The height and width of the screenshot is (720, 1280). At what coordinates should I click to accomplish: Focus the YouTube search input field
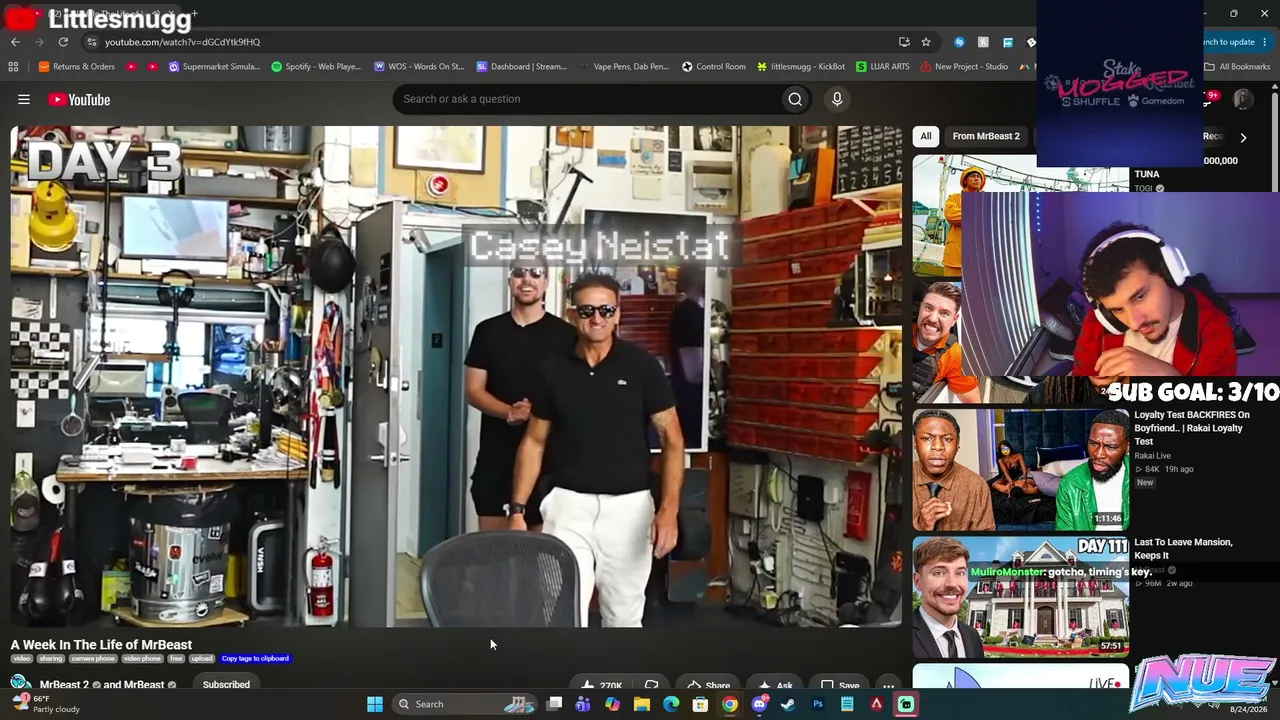pyautogui.click(x=586, y=99)
